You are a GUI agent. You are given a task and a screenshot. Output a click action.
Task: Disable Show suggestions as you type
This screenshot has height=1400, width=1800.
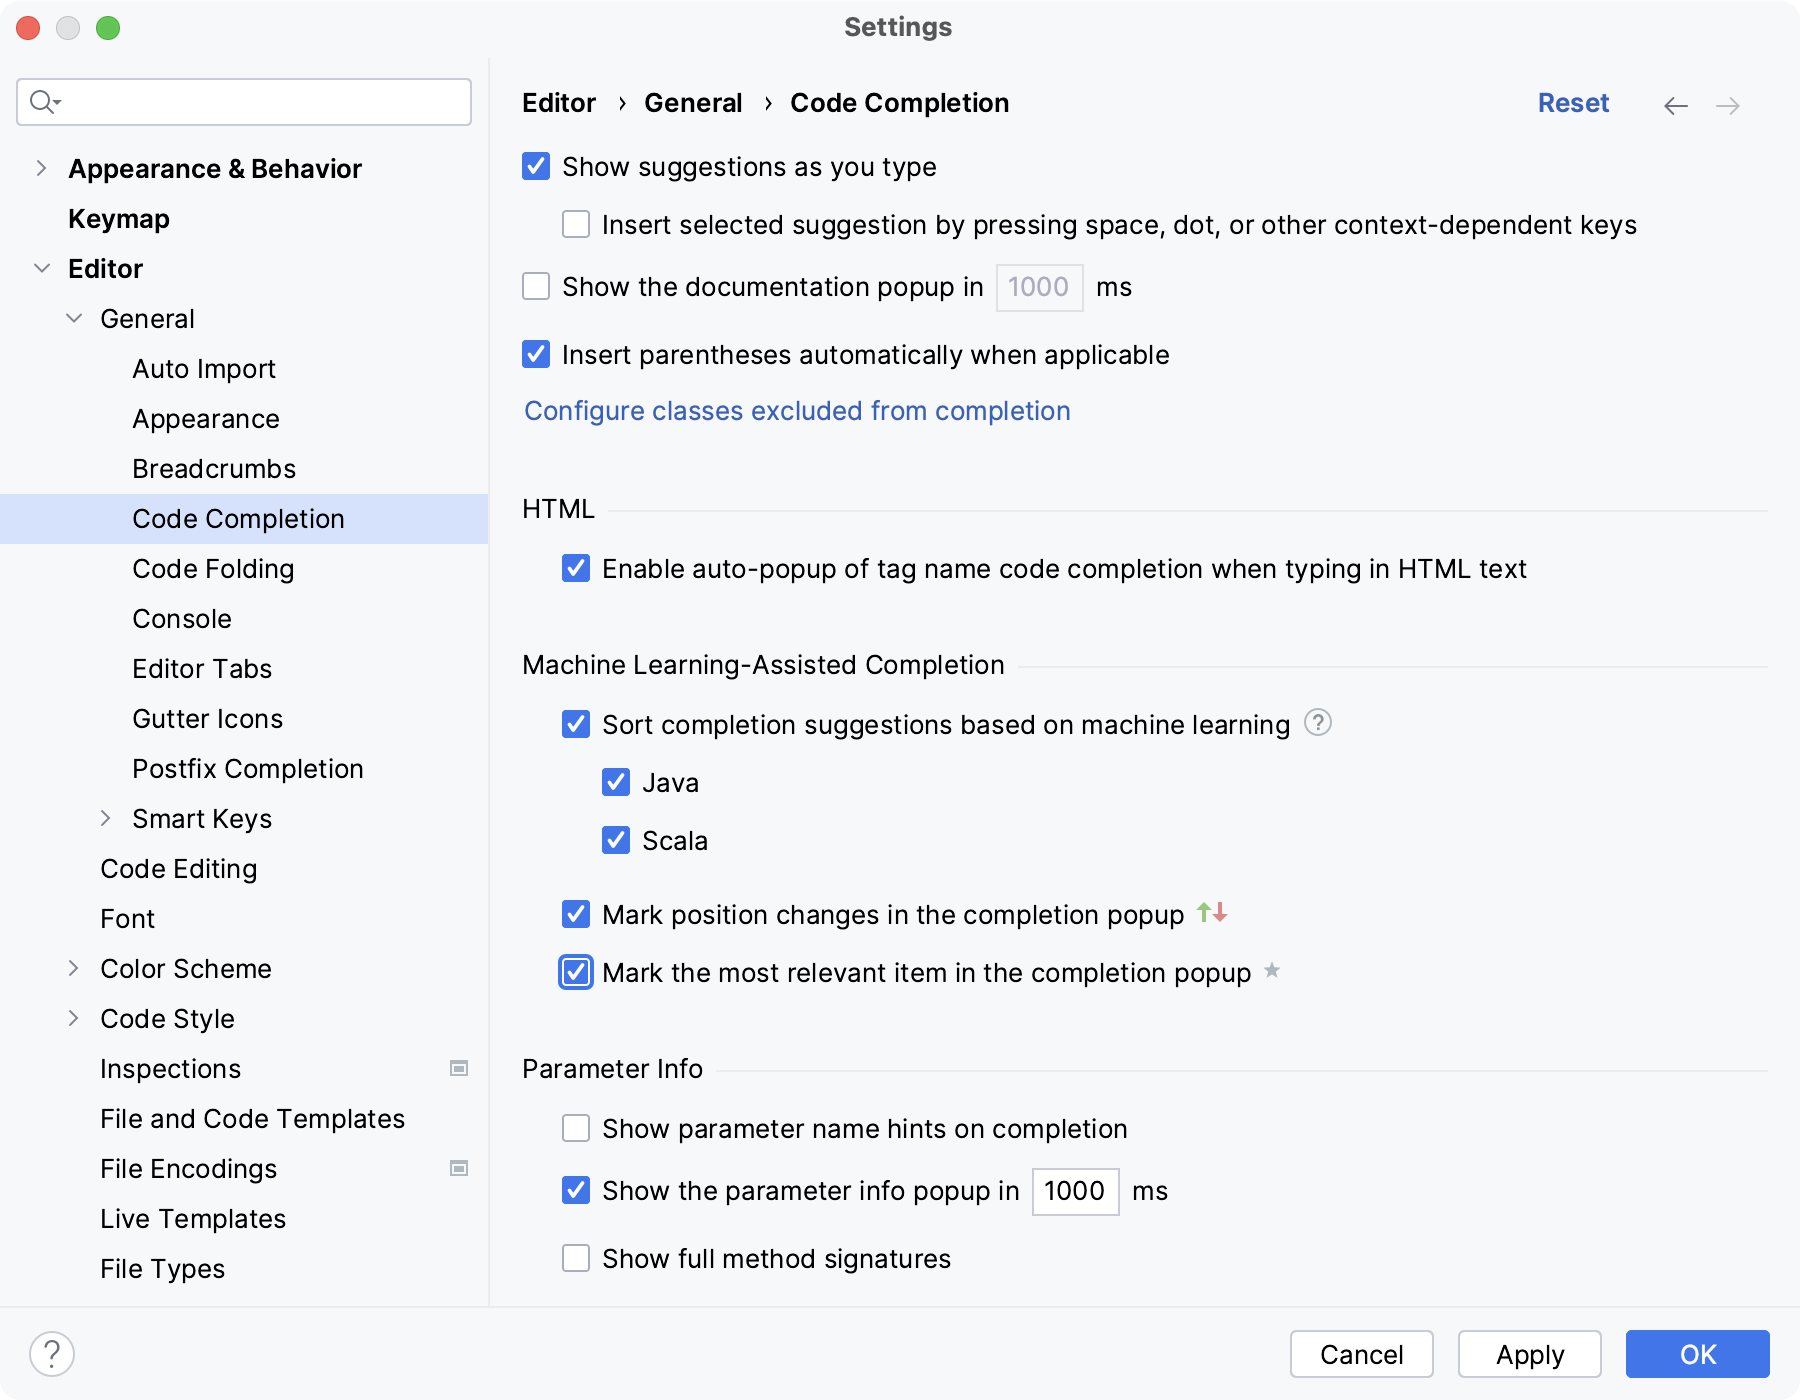tap(535, 167)
